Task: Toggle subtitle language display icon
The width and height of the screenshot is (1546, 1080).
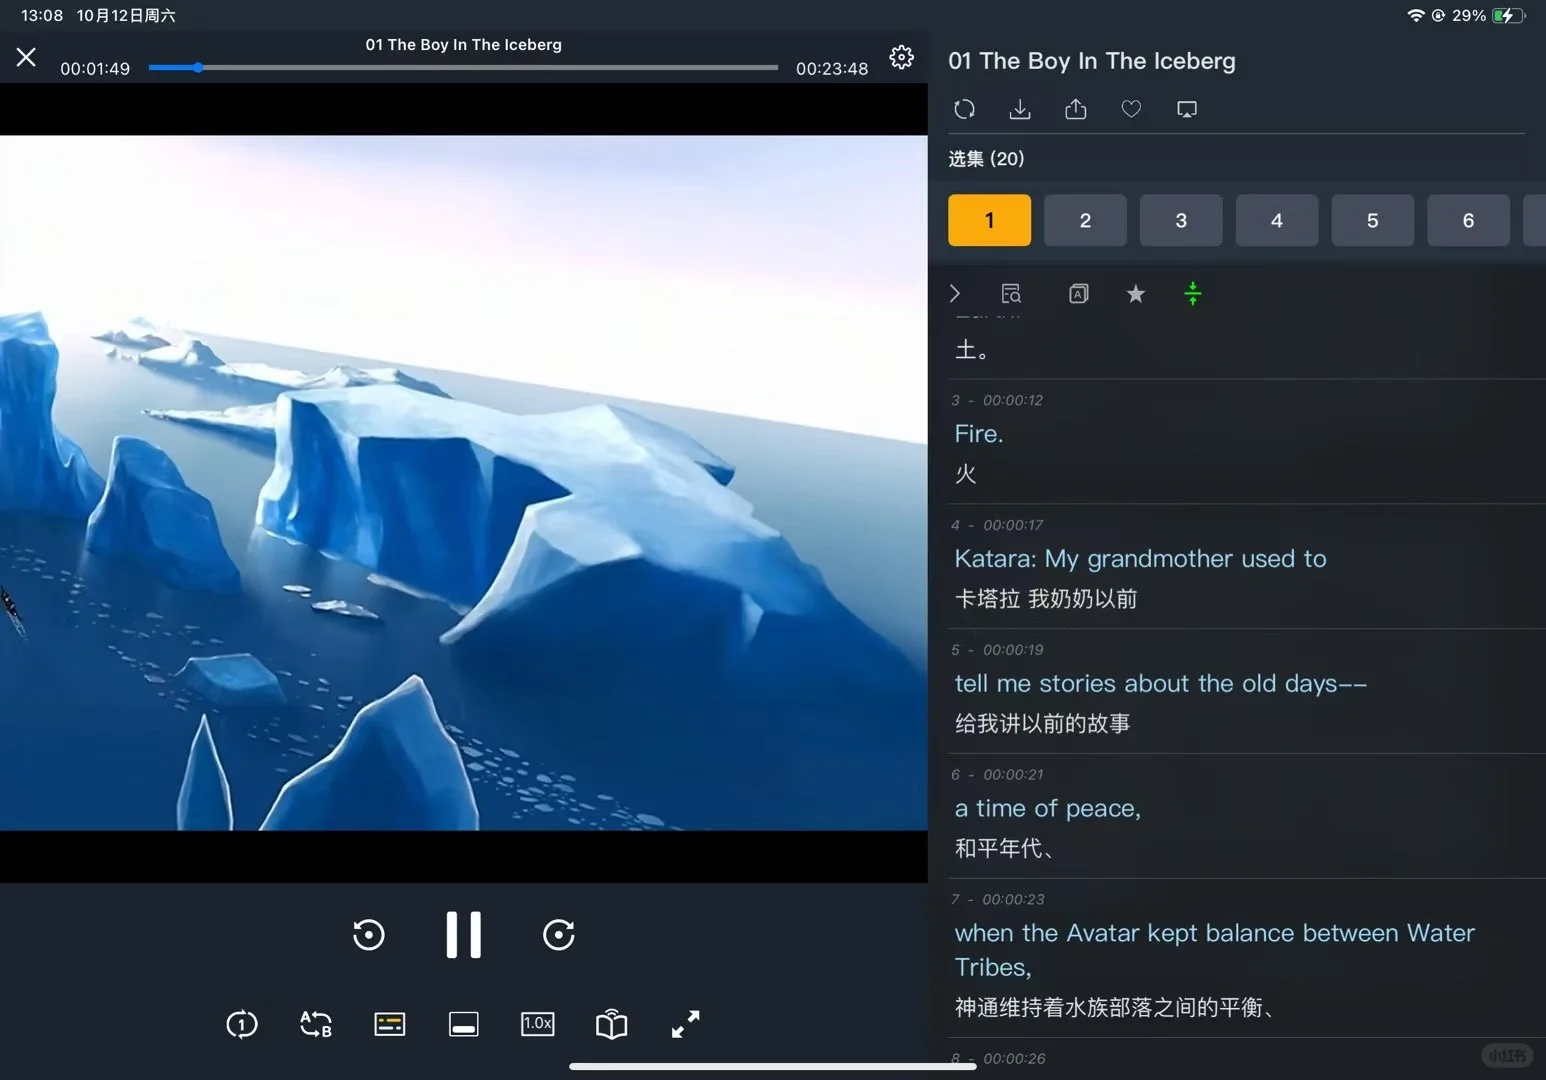Action: pyautogui.click(x=1079, y=293)
